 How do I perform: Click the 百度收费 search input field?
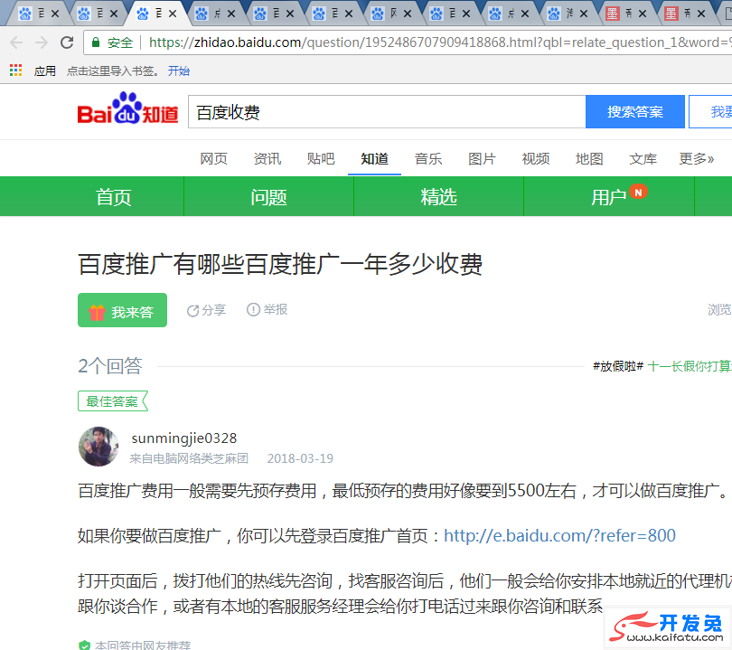[x=387, y=112]
